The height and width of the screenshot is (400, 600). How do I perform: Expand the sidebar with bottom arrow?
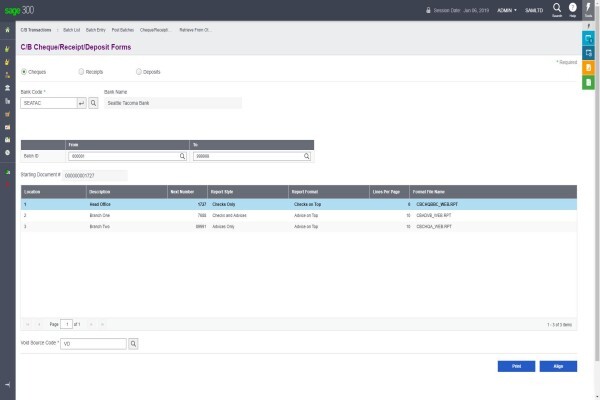pyautogui.click(x=7, y=384)
